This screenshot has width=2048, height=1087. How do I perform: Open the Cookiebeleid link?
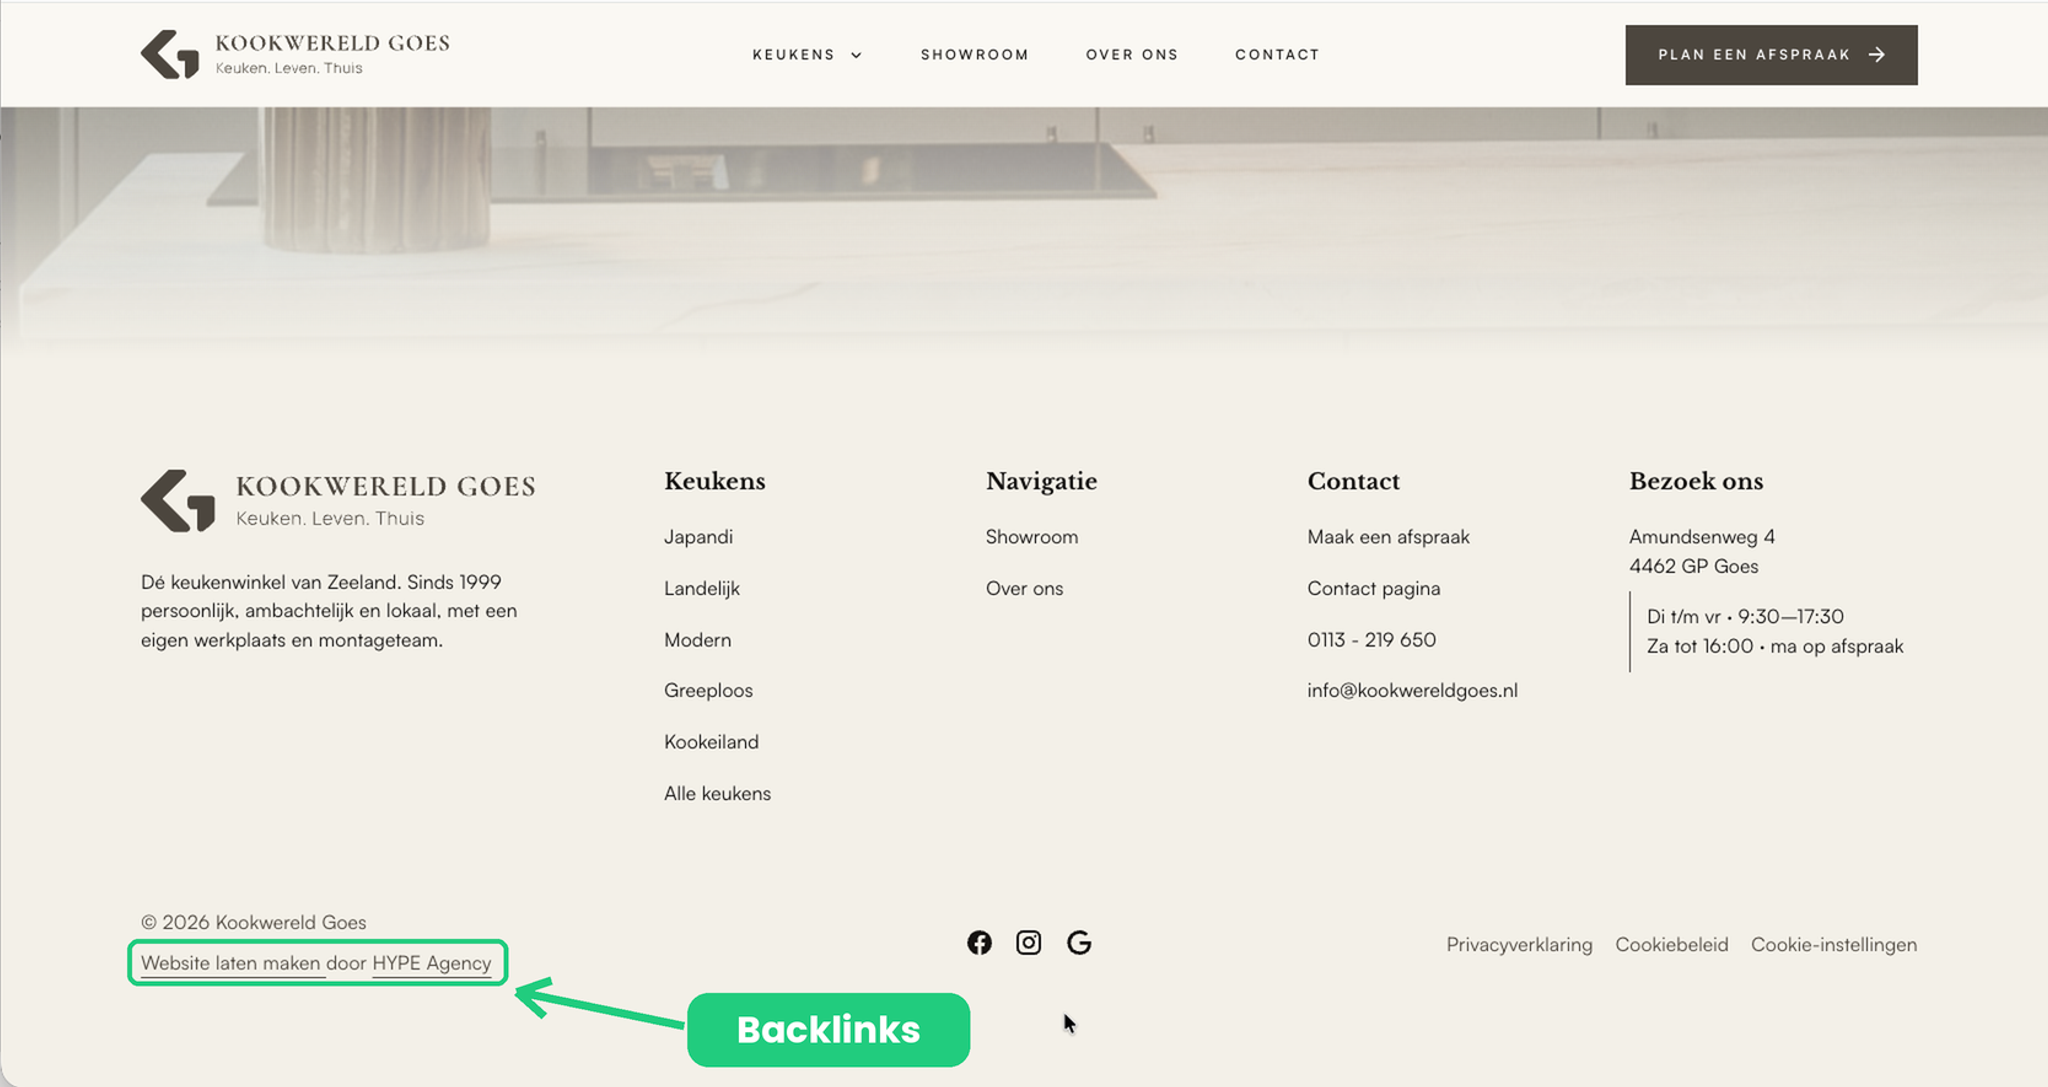tap(1671, 945)
